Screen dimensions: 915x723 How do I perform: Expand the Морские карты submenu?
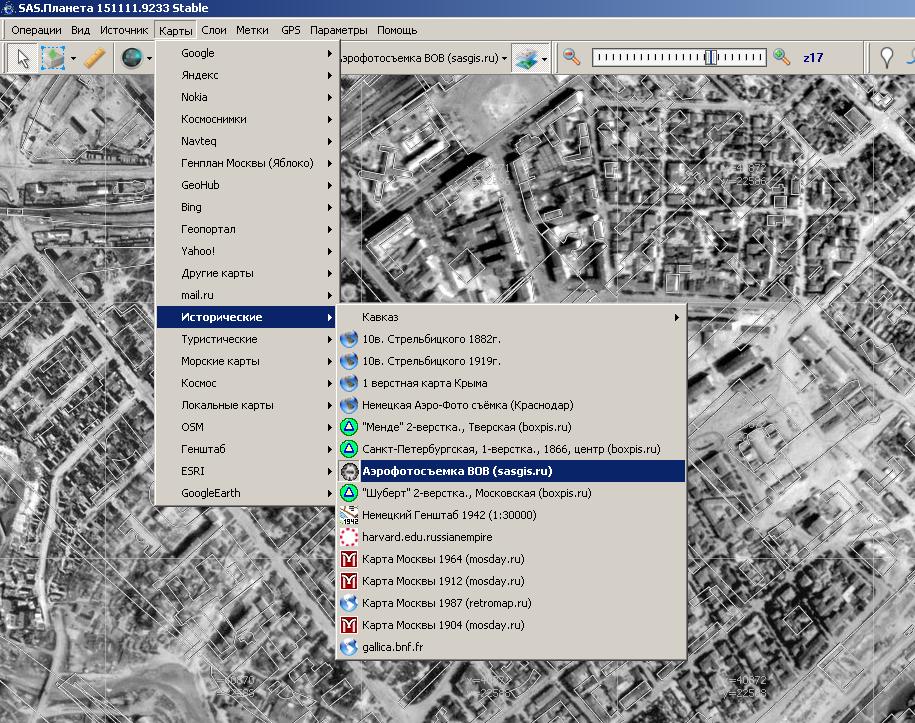tap(247, 361)
